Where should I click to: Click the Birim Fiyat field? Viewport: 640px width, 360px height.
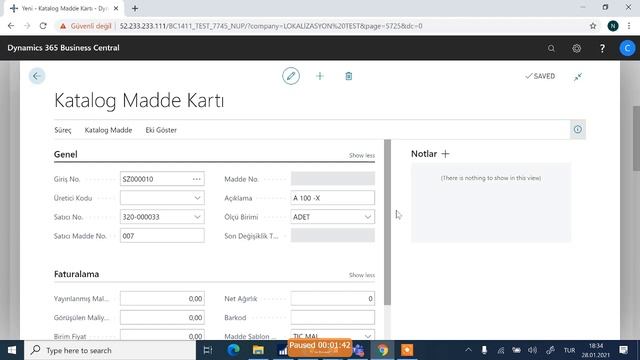click(x=162, y=336)
